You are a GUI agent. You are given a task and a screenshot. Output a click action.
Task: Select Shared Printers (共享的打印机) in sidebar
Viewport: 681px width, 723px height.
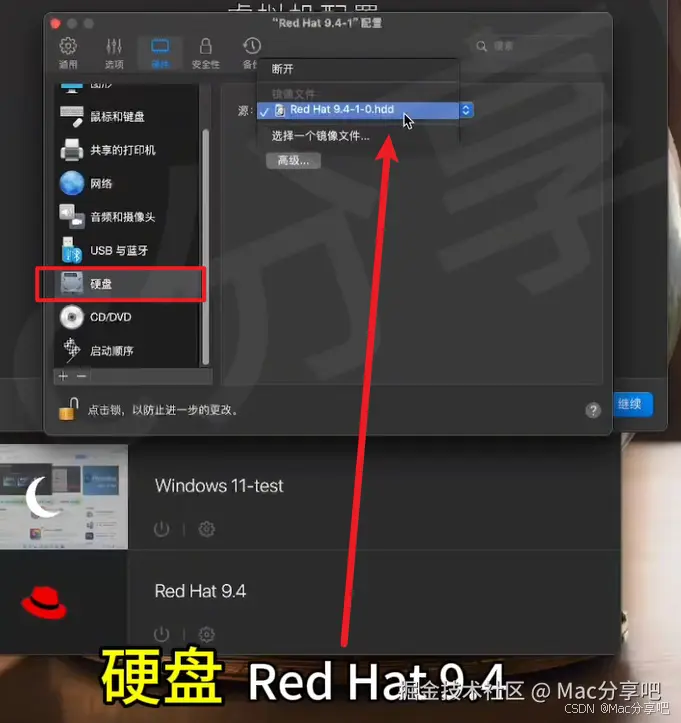pyautogui.click(x=126, y=150)
